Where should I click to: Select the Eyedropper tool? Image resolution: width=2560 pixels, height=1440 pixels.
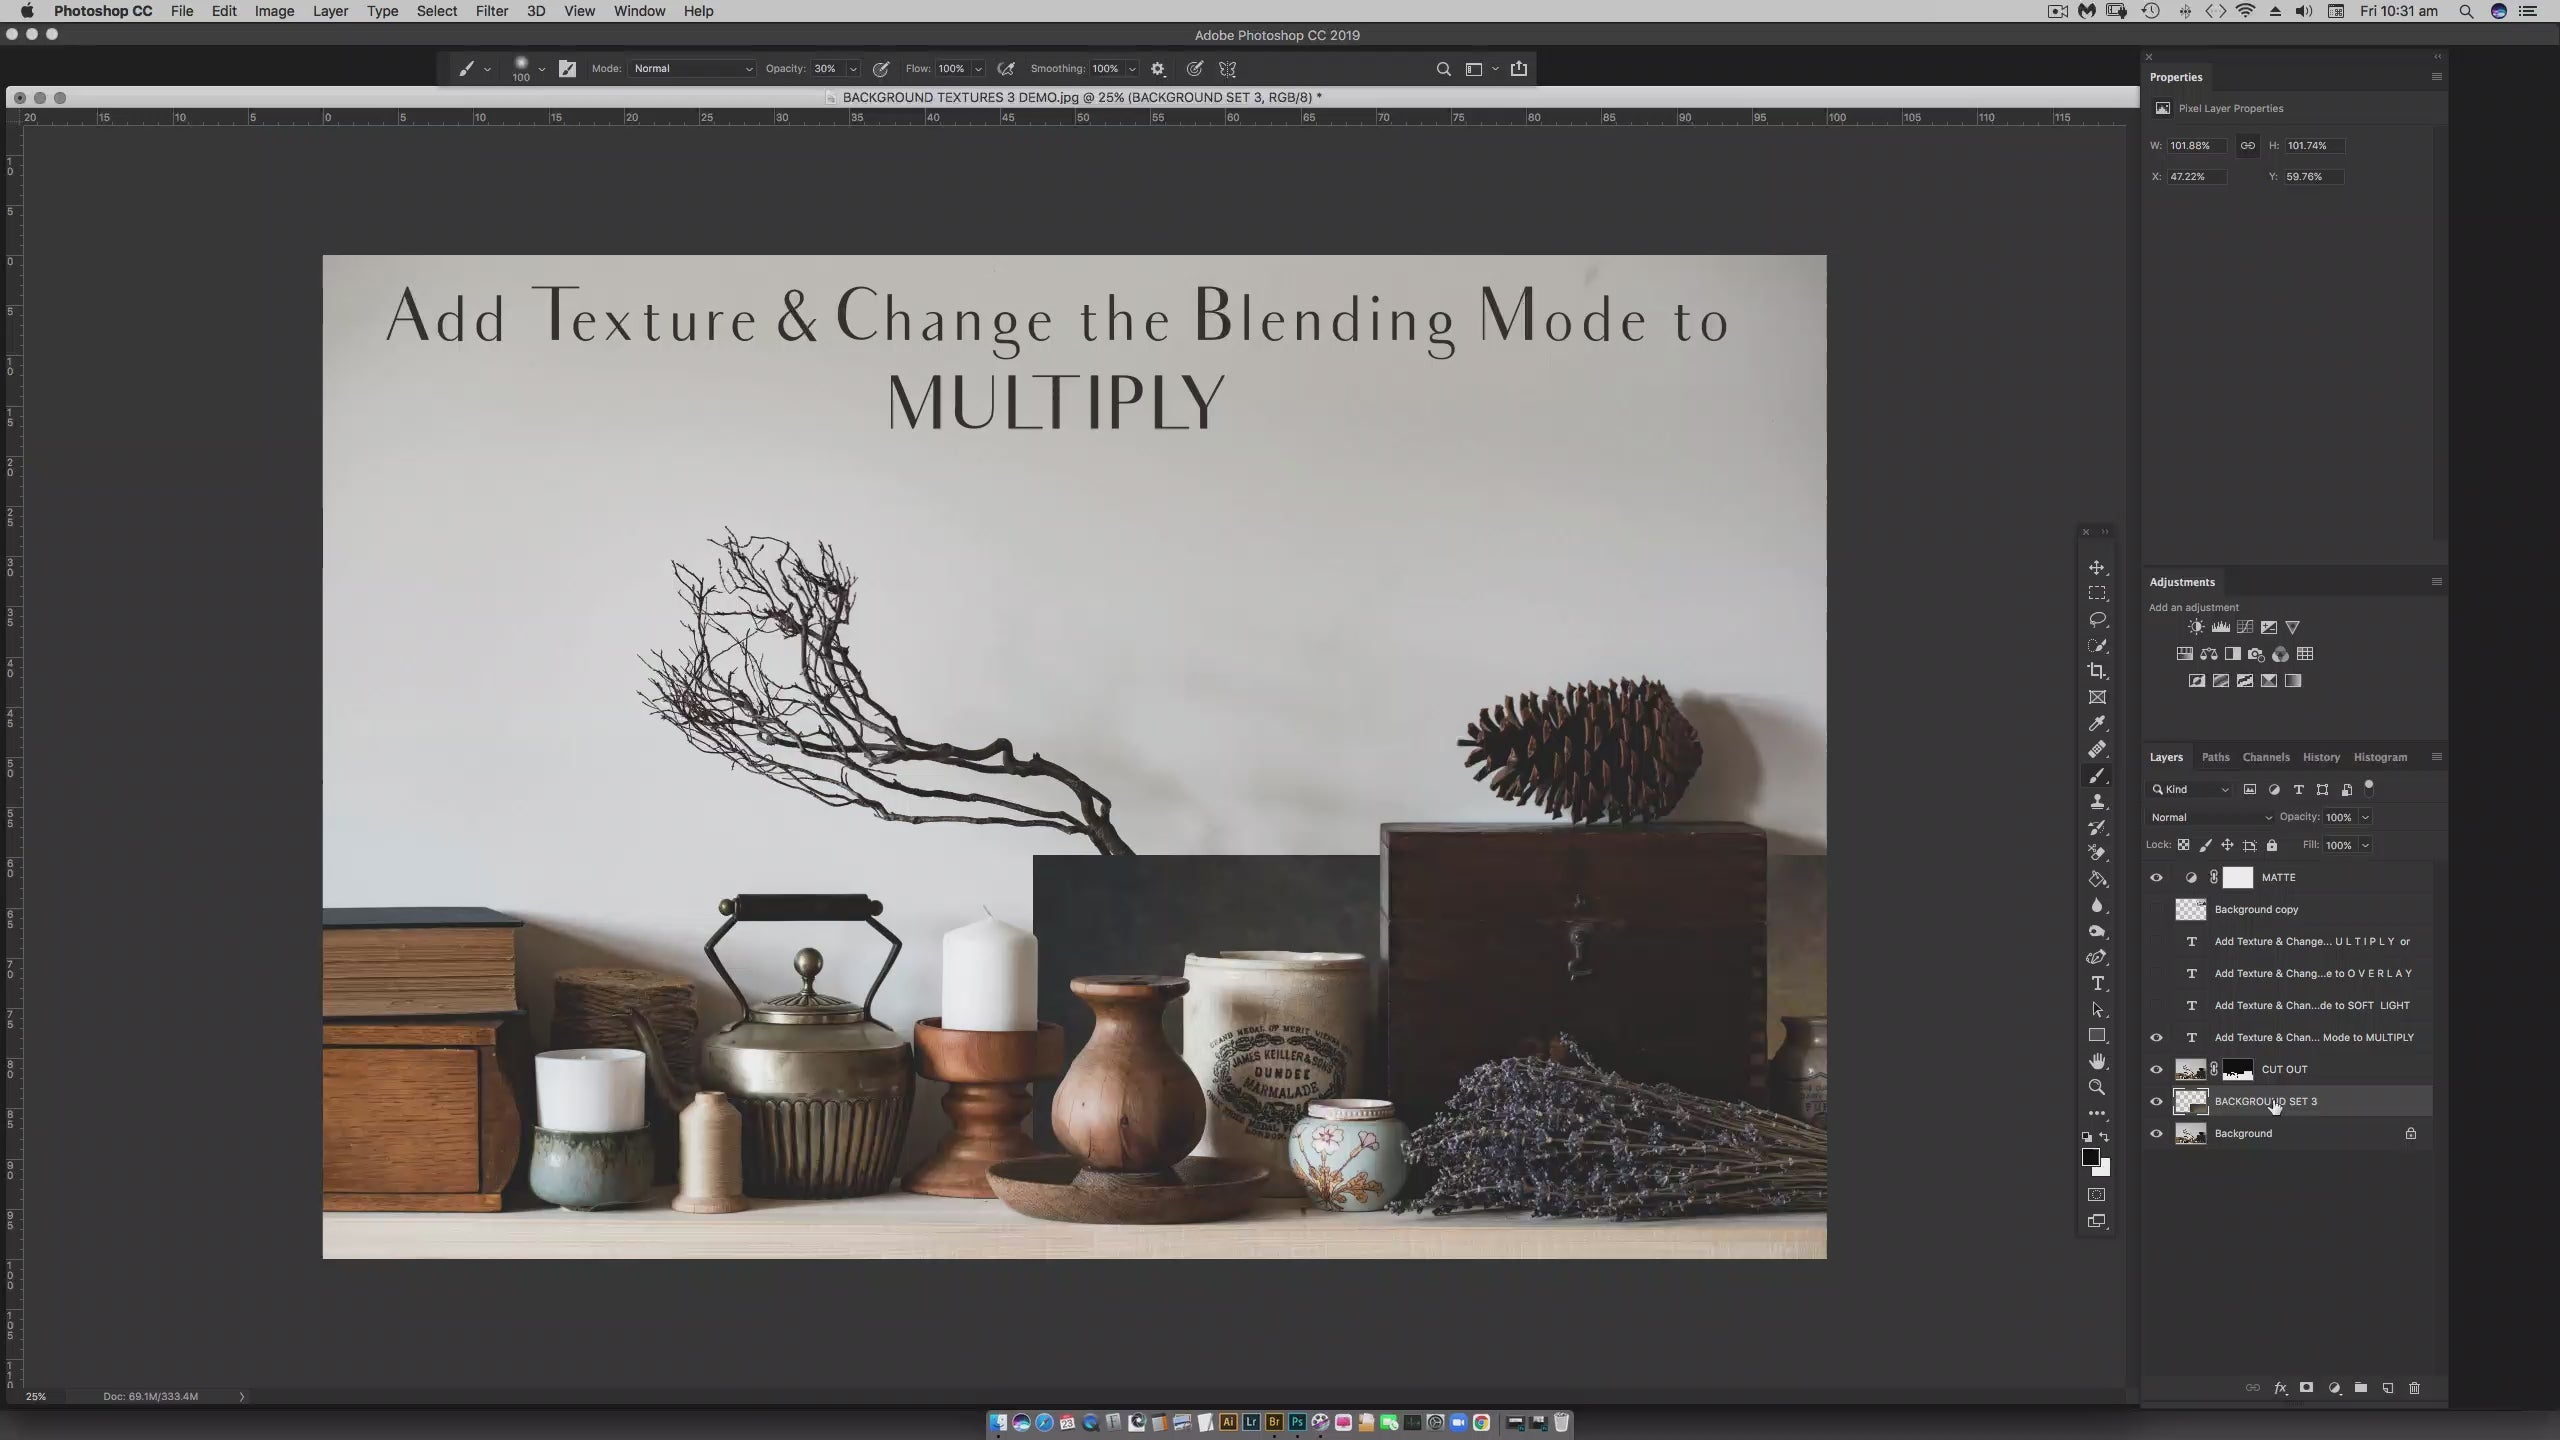point(2097,723)
